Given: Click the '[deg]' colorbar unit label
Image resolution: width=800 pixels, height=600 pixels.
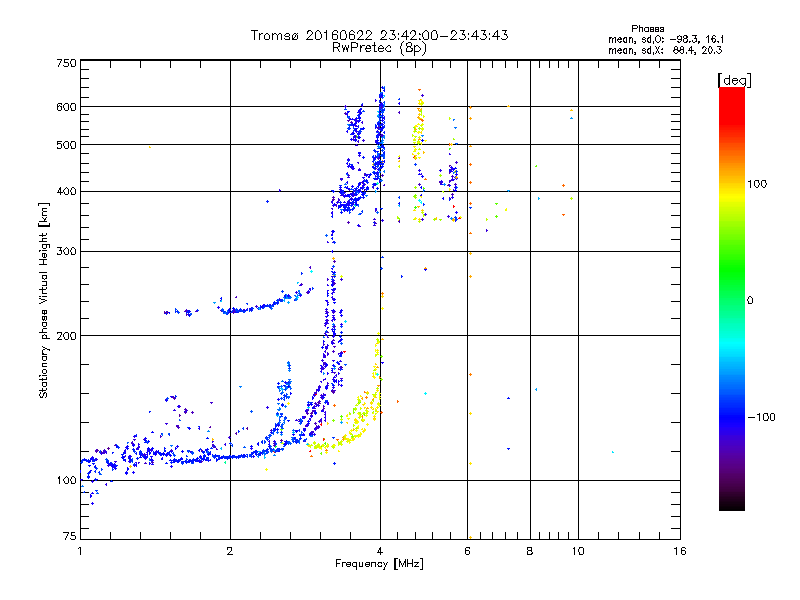Looking at the screenshot, I should (734, 80).
